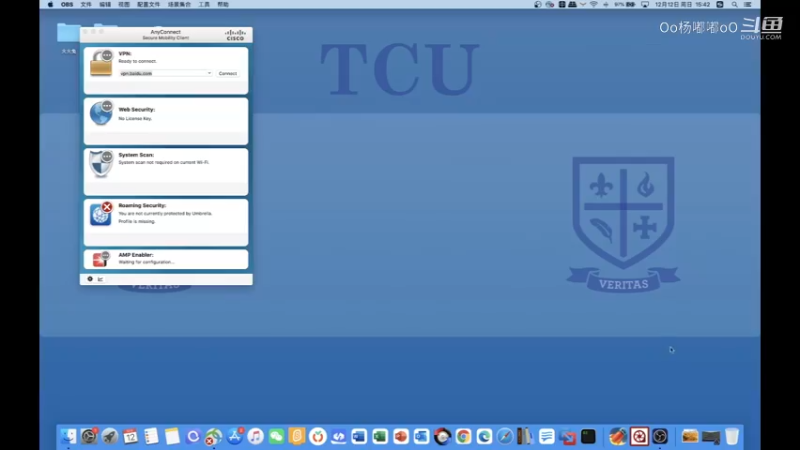Open Microsoft Edge from the Dock

pyautogui.click(x=484, y=436)
